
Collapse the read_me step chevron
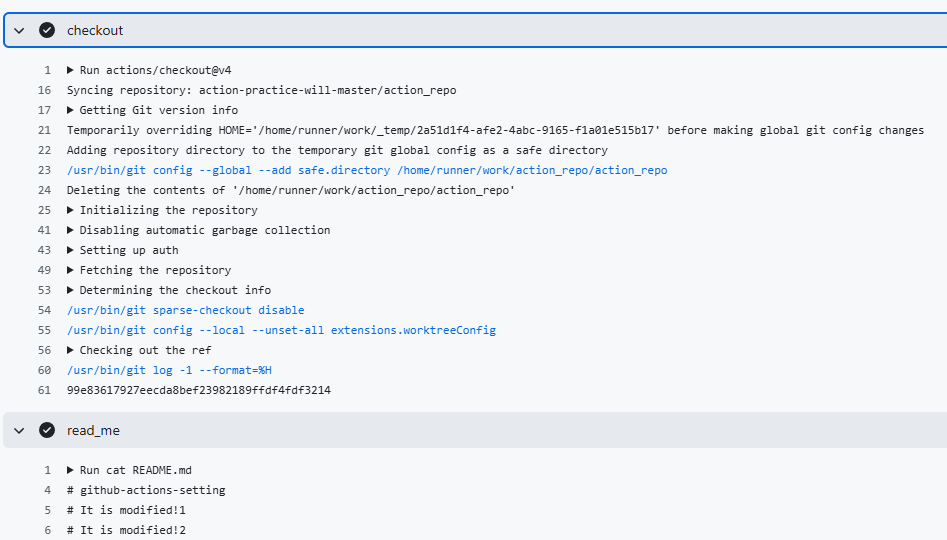tap(19, 430)
